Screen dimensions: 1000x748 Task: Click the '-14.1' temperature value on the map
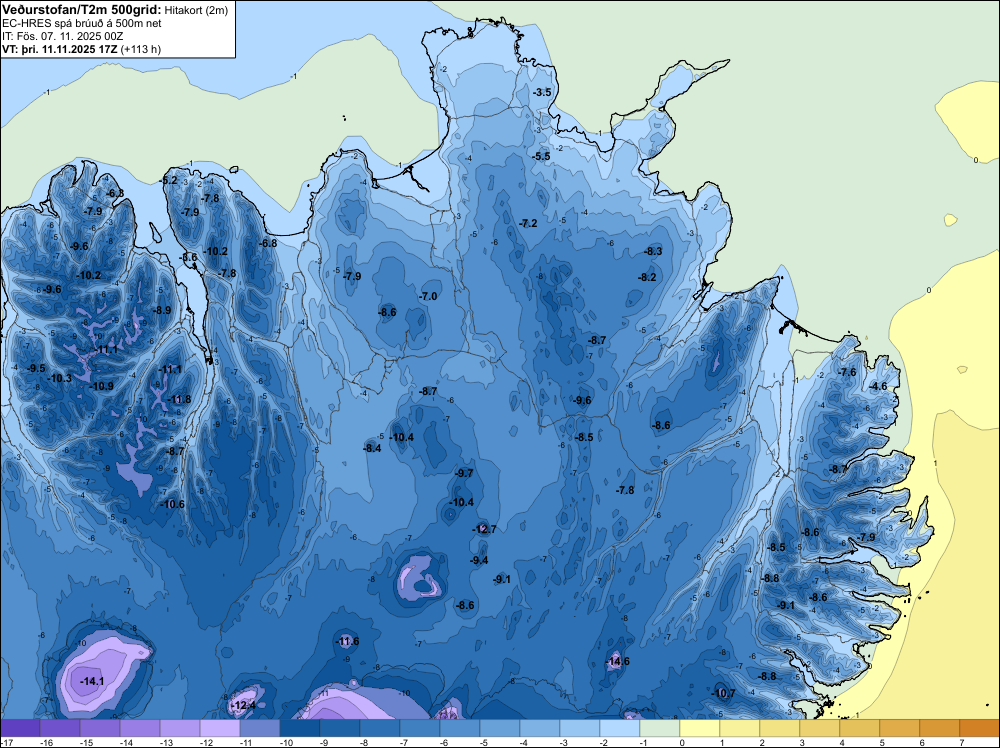(x=92, y=682)
